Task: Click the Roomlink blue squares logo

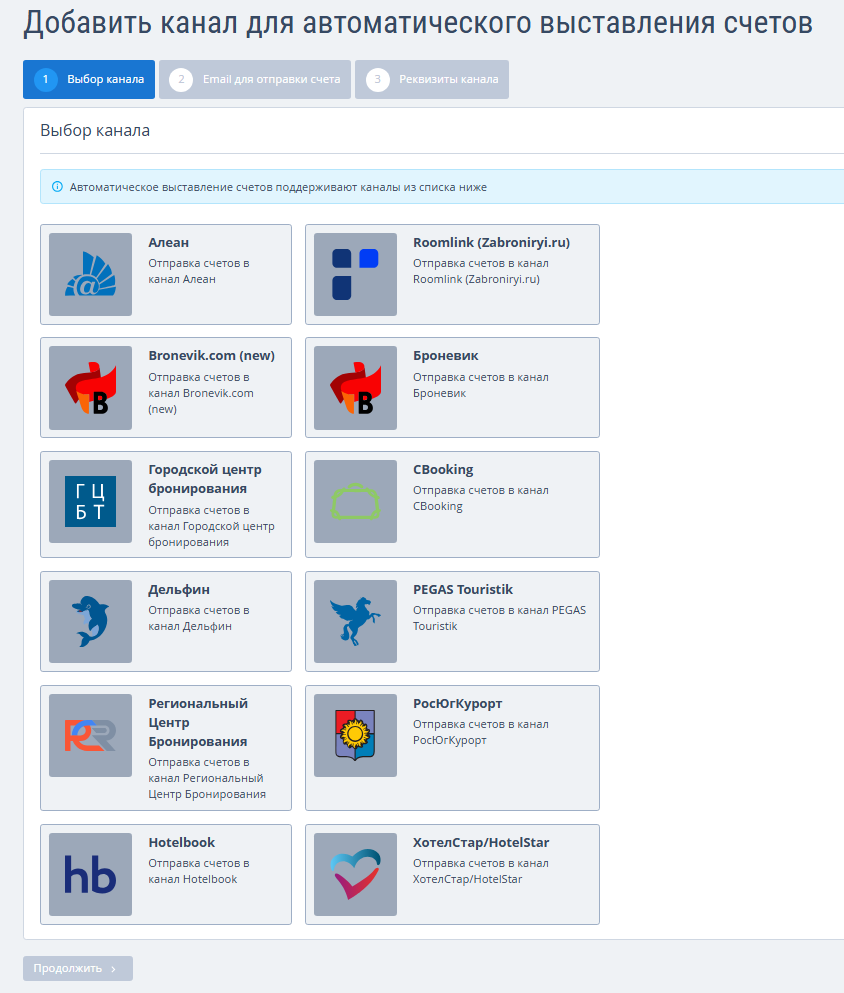Action: 355,274
